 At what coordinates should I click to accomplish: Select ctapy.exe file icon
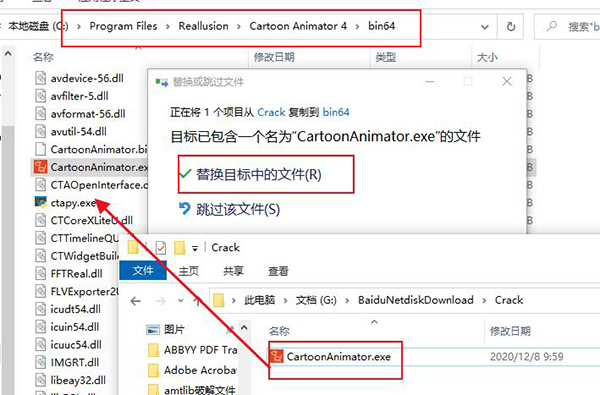coord(41,202)
